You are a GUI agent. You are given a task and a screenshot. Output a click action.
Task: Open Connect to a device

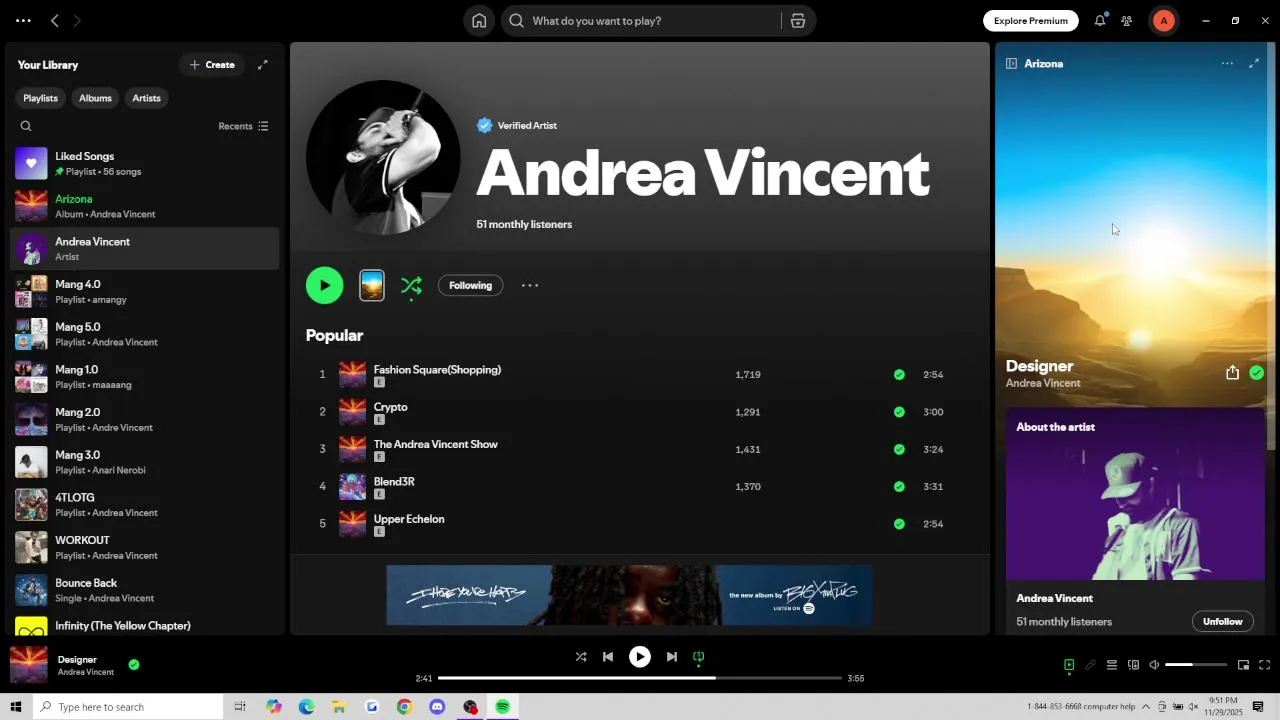pyautogui.click(x=1133, y=665)
